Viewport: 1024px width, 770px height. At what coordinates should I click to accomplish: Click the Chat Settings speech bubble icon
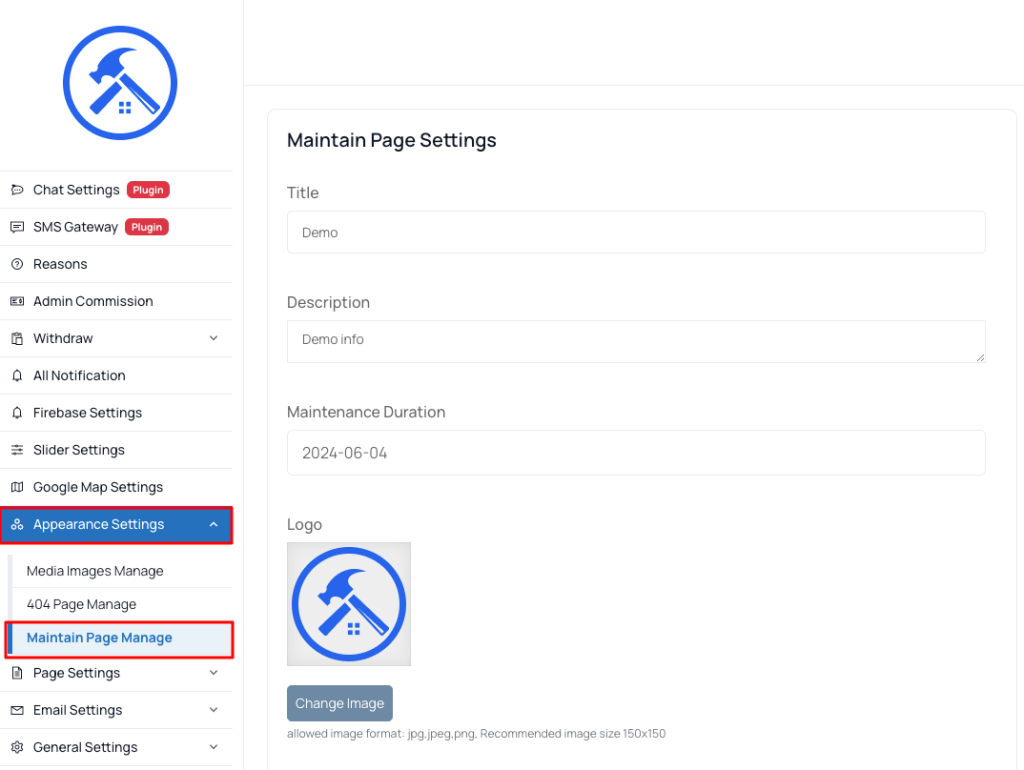[17, 190]
